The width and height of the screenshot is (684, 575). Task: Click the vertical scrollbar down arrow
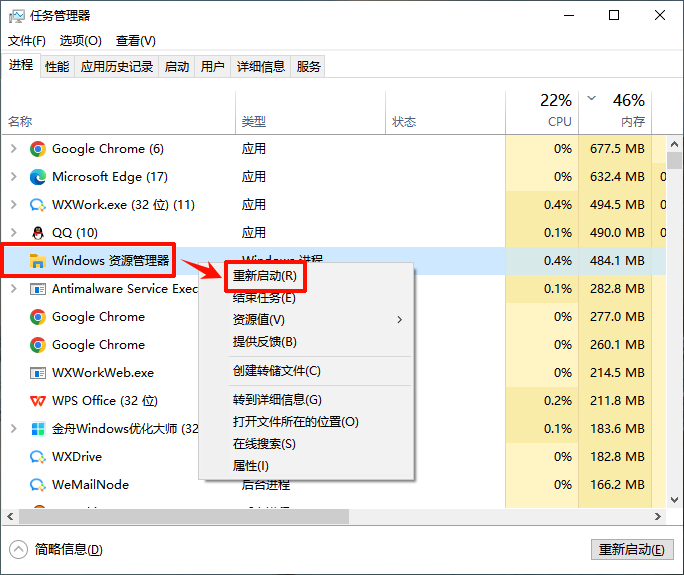[x=674, y=500]
